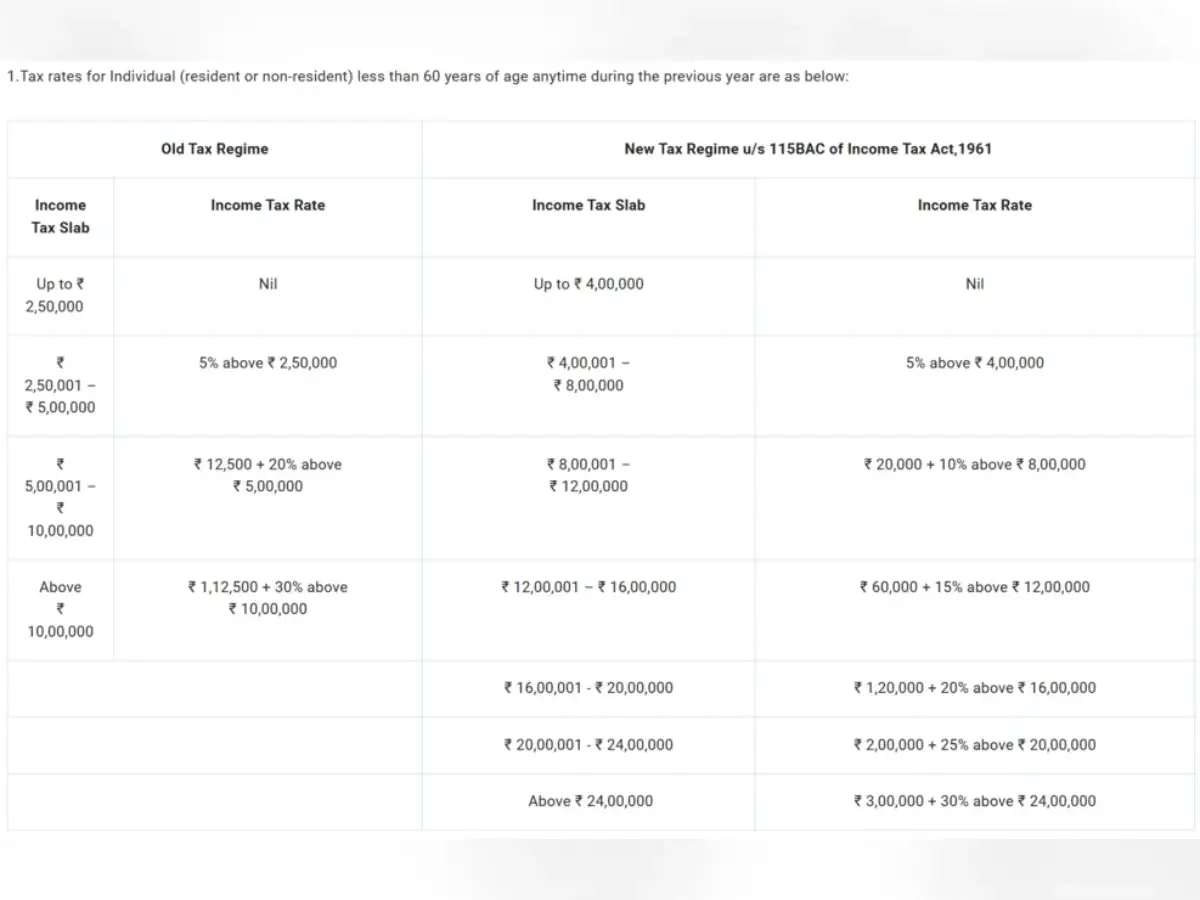
Task: Click the ₹ 3,00,000 + 30% above ₹ 24,00,000 cell
Action: pyautogui.click(x=975, y=801)
